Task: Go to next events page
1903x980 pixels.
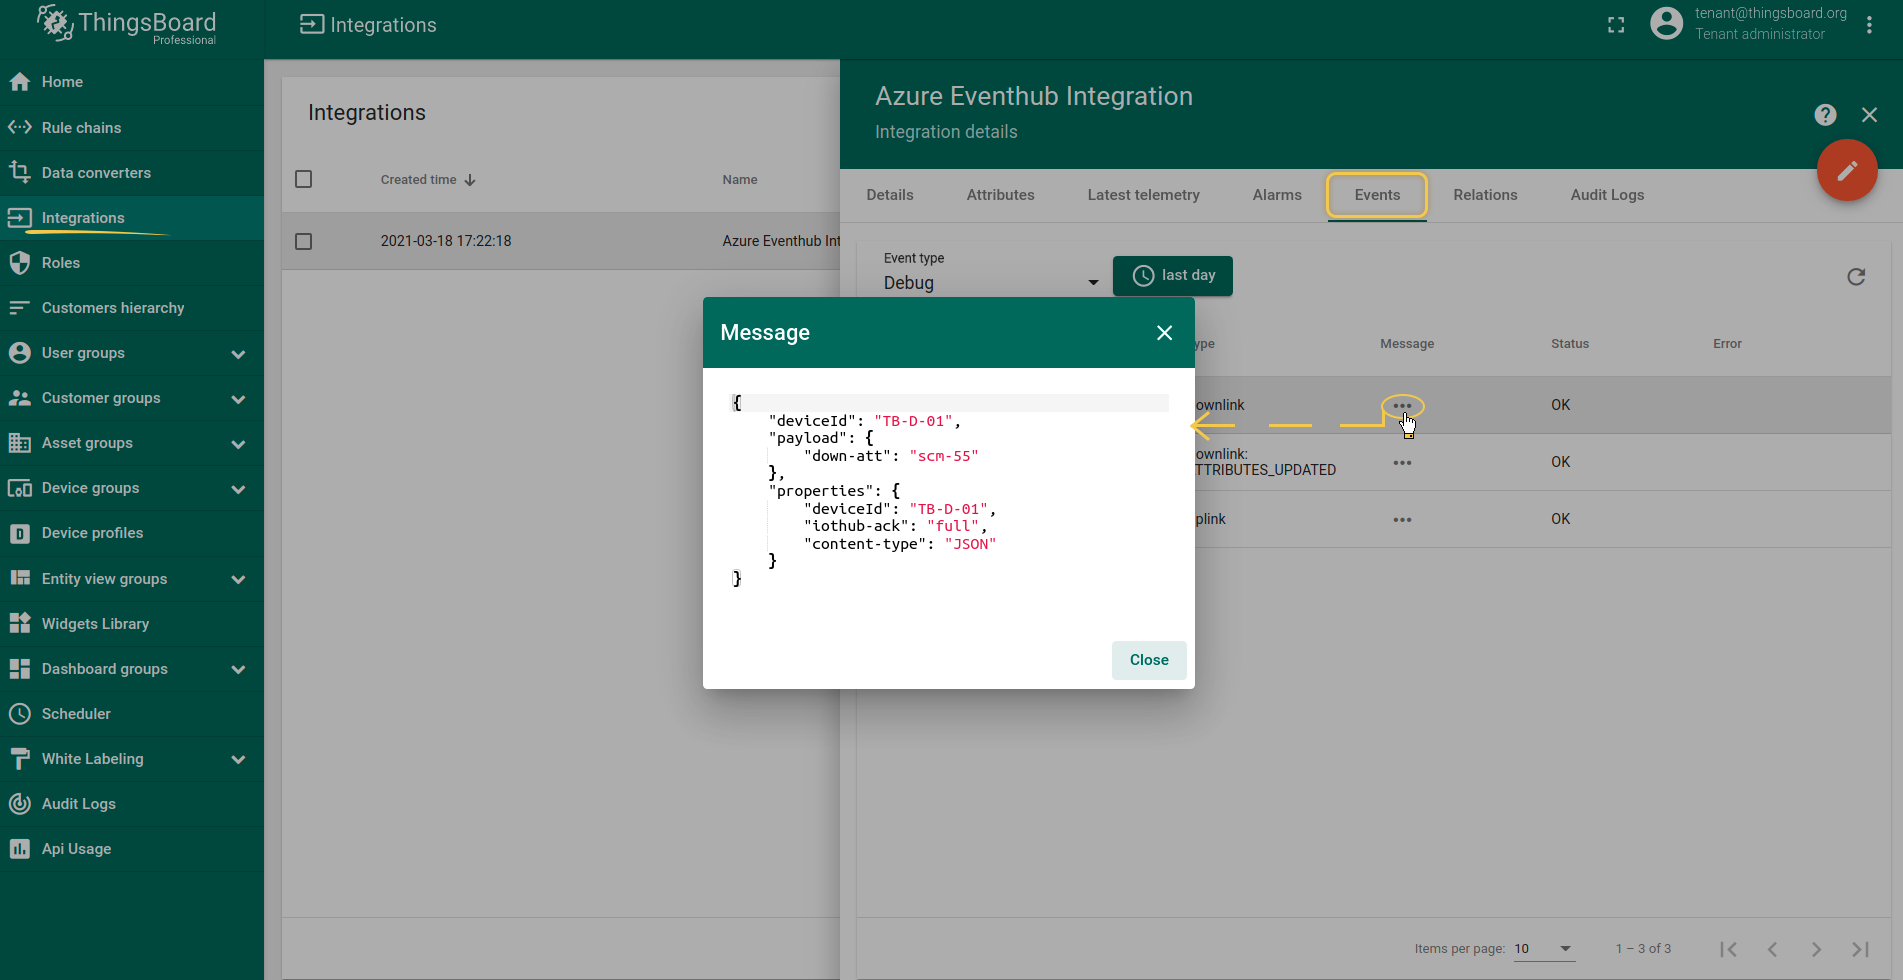Action: tap(1816, 949)
